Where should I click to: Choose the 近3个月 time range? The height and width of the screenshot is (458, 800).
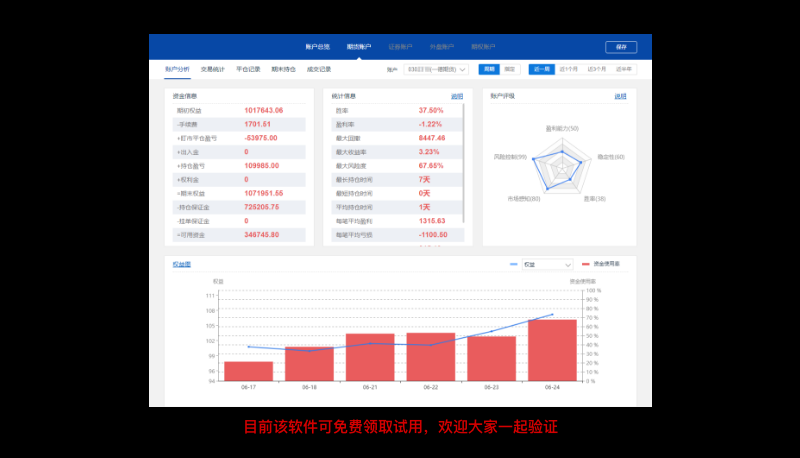pos(597,69)
